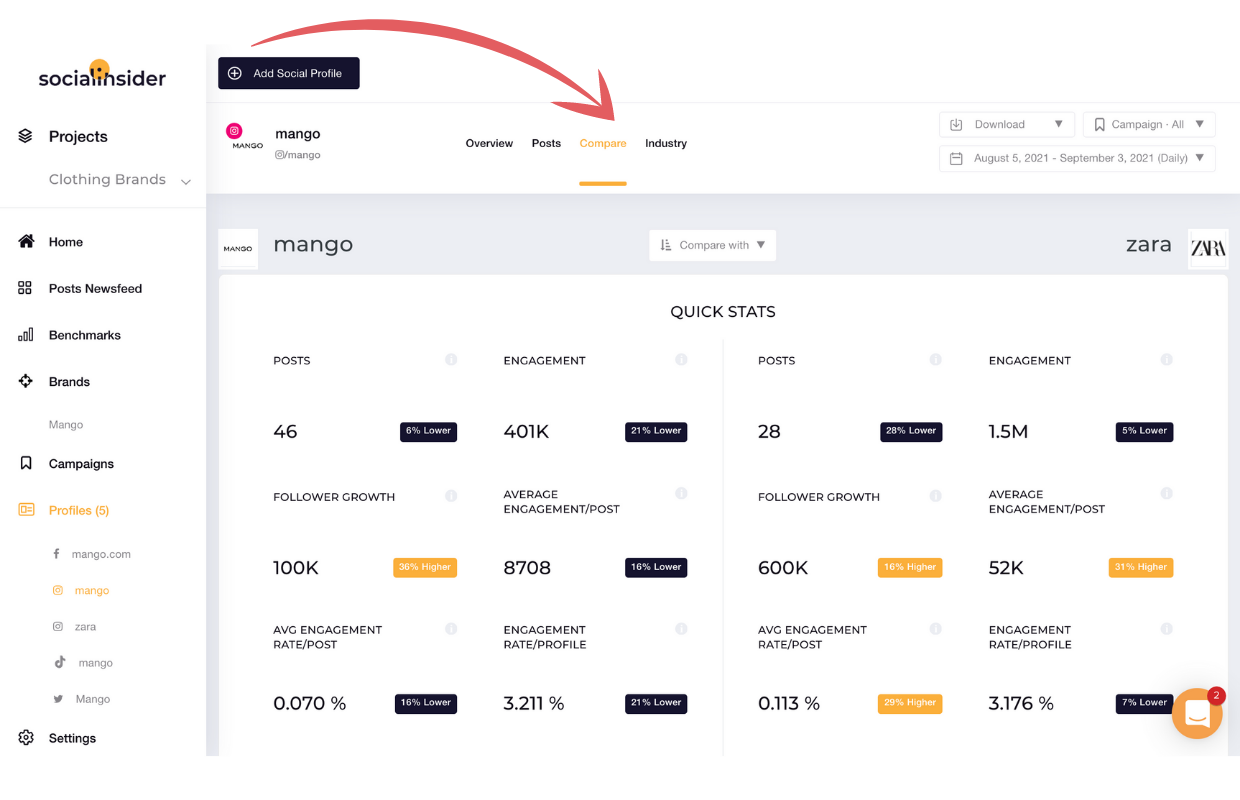Screen dimensions: 1240x800
Task: Click the QUICK STATS heading
Action: (723, 312)
